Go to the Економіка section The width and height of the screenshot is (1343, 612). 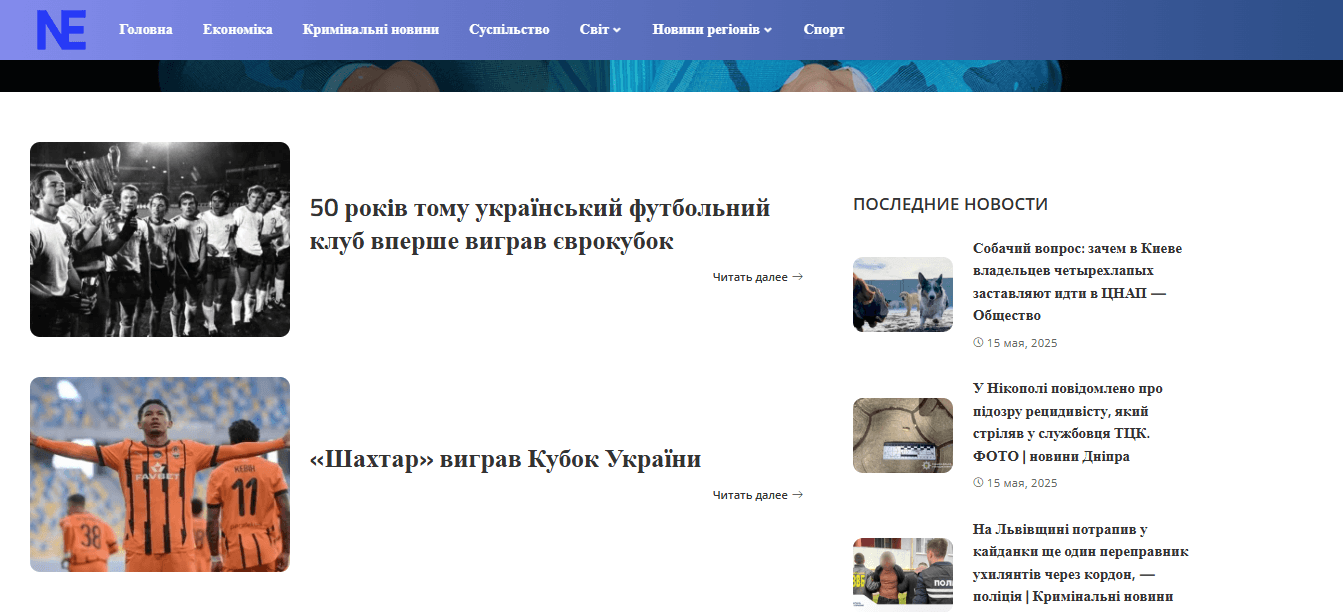tap(237, 29)
